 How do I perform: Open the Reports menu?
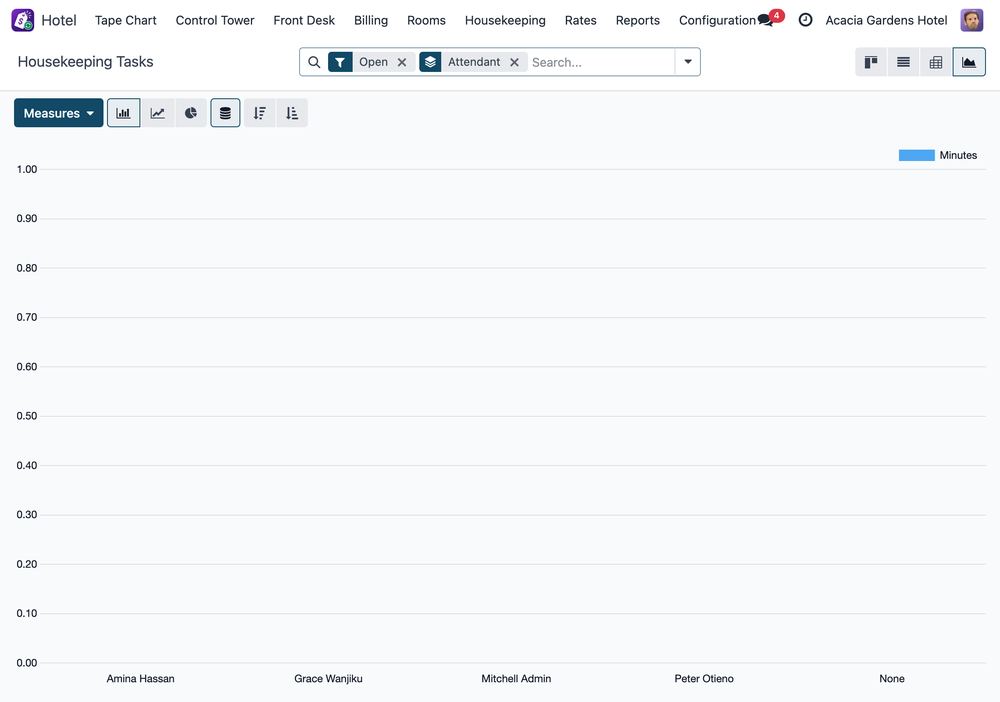click(638, 20)
